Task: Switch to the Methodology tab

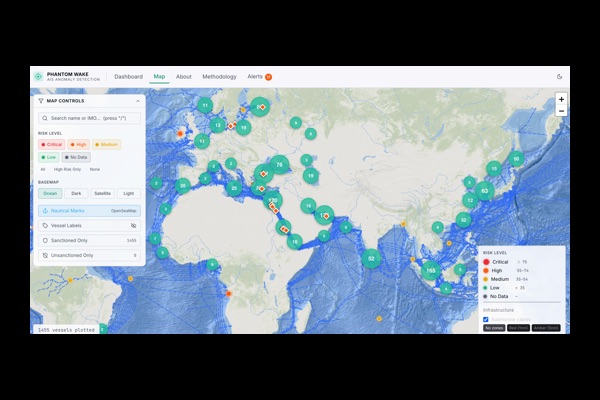Action: (219, 76)
